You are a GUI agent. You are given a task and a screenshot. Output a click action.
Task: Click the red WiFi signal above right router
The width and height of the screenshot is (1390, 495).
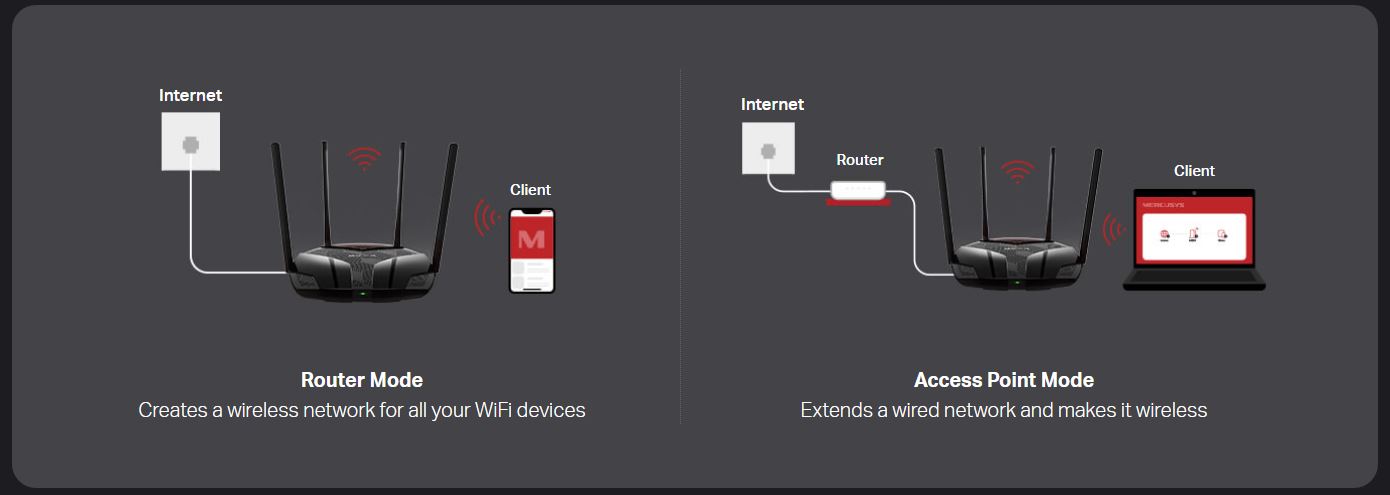click(1018, 172)
